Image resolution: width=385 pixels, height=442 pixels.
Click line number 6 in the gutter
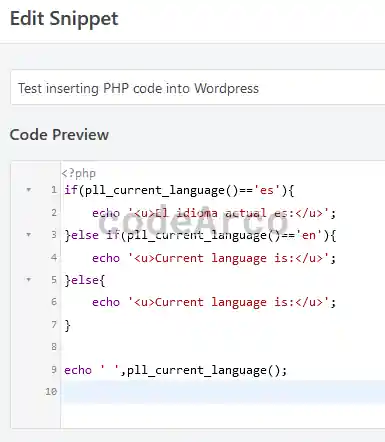54,302
